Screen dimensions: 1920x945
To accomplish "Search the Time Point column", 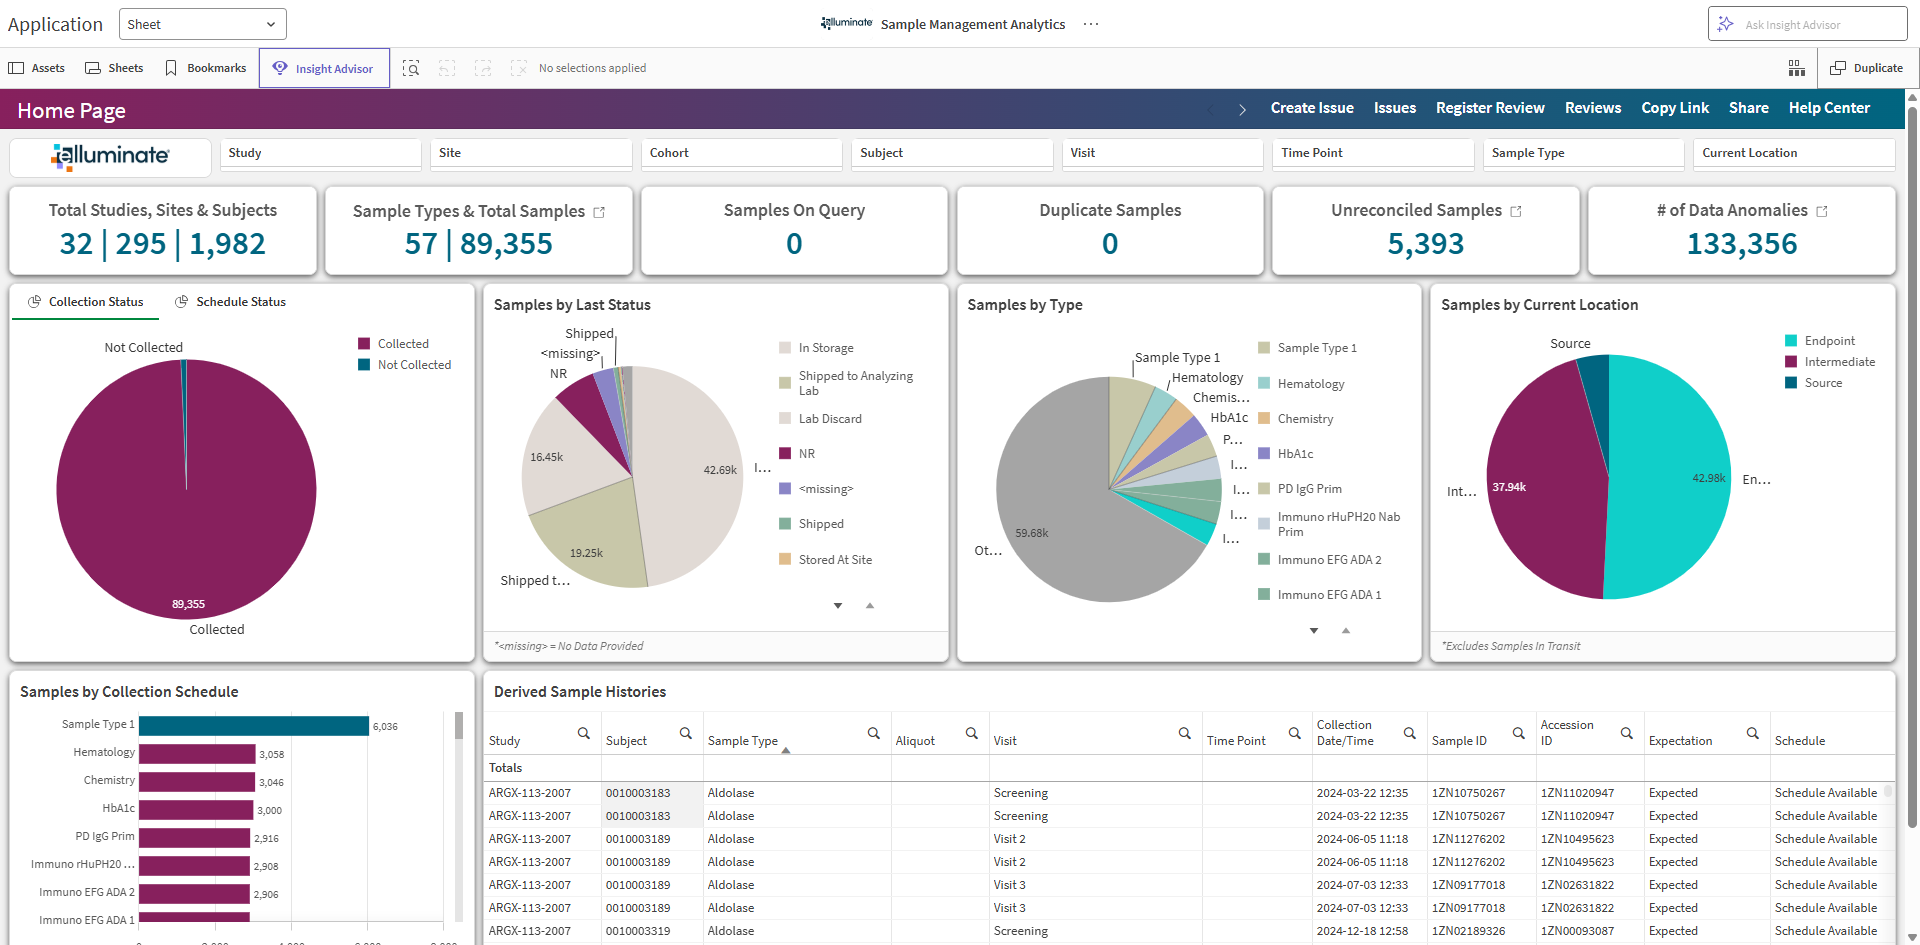I will [1295, 733].
